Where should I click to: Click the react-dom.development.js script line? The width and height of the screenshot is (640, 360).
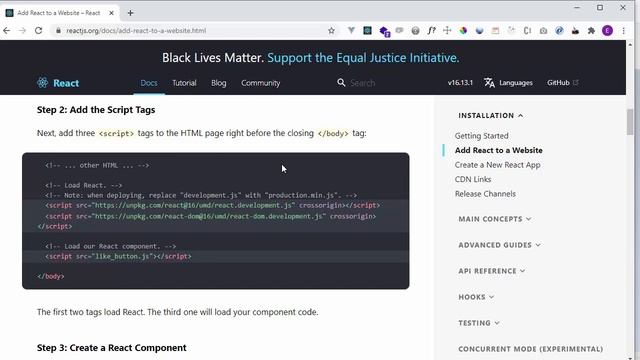point(211,216)
